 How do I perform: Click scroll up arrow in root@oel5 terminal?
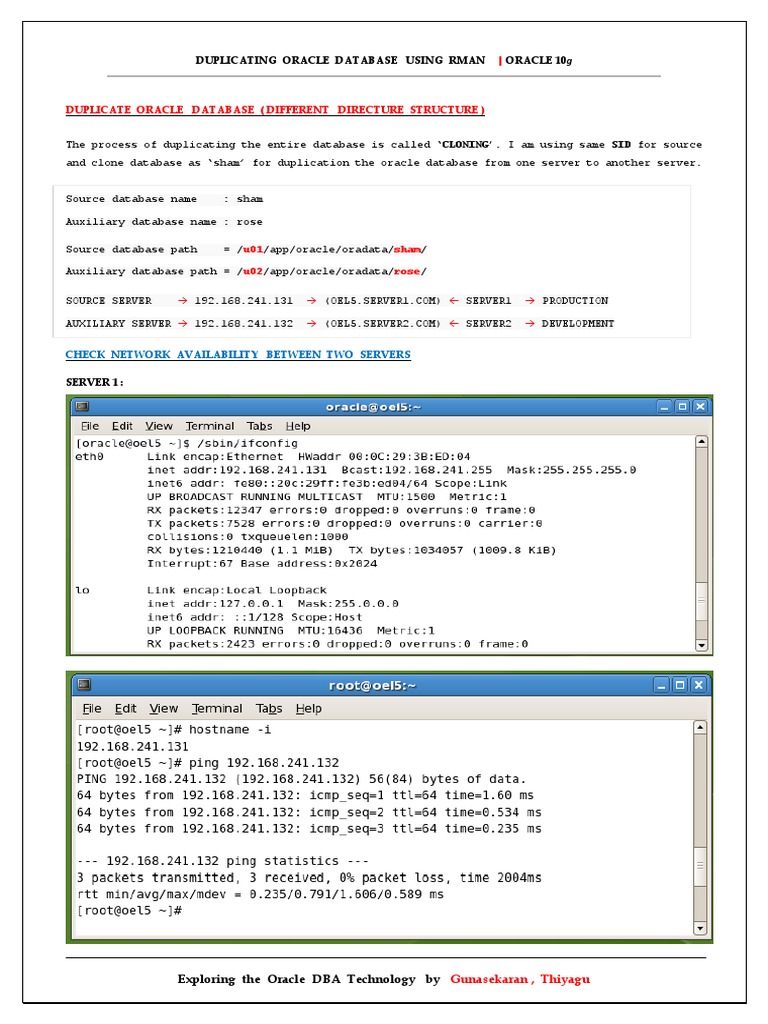(700, 728)
